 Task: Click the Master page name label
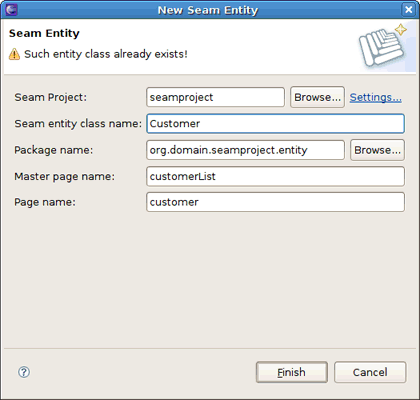[x=64, y=176]
